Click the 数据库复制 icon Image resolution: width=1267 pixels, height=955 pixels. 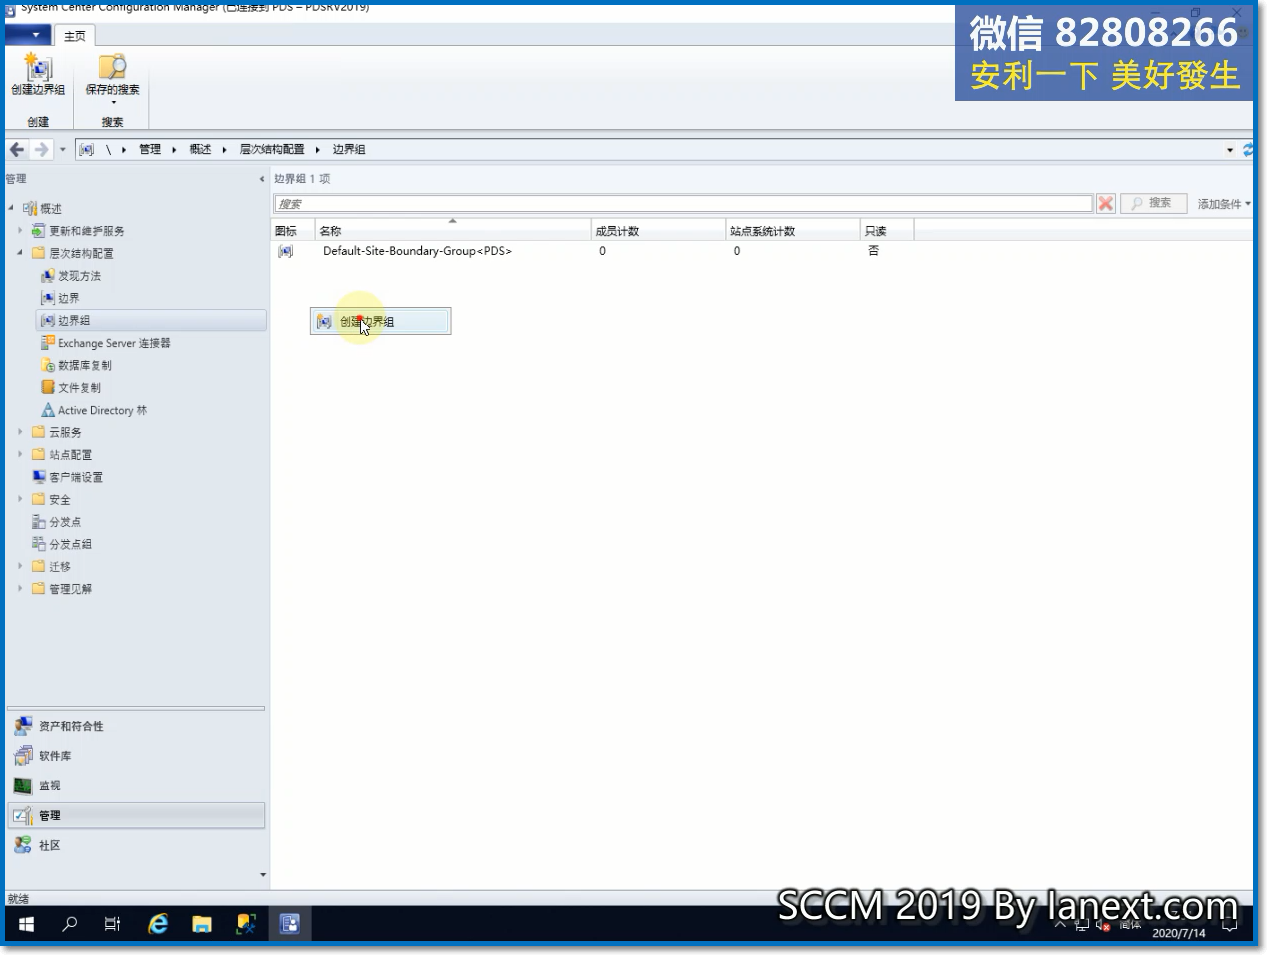coord(47,365)
